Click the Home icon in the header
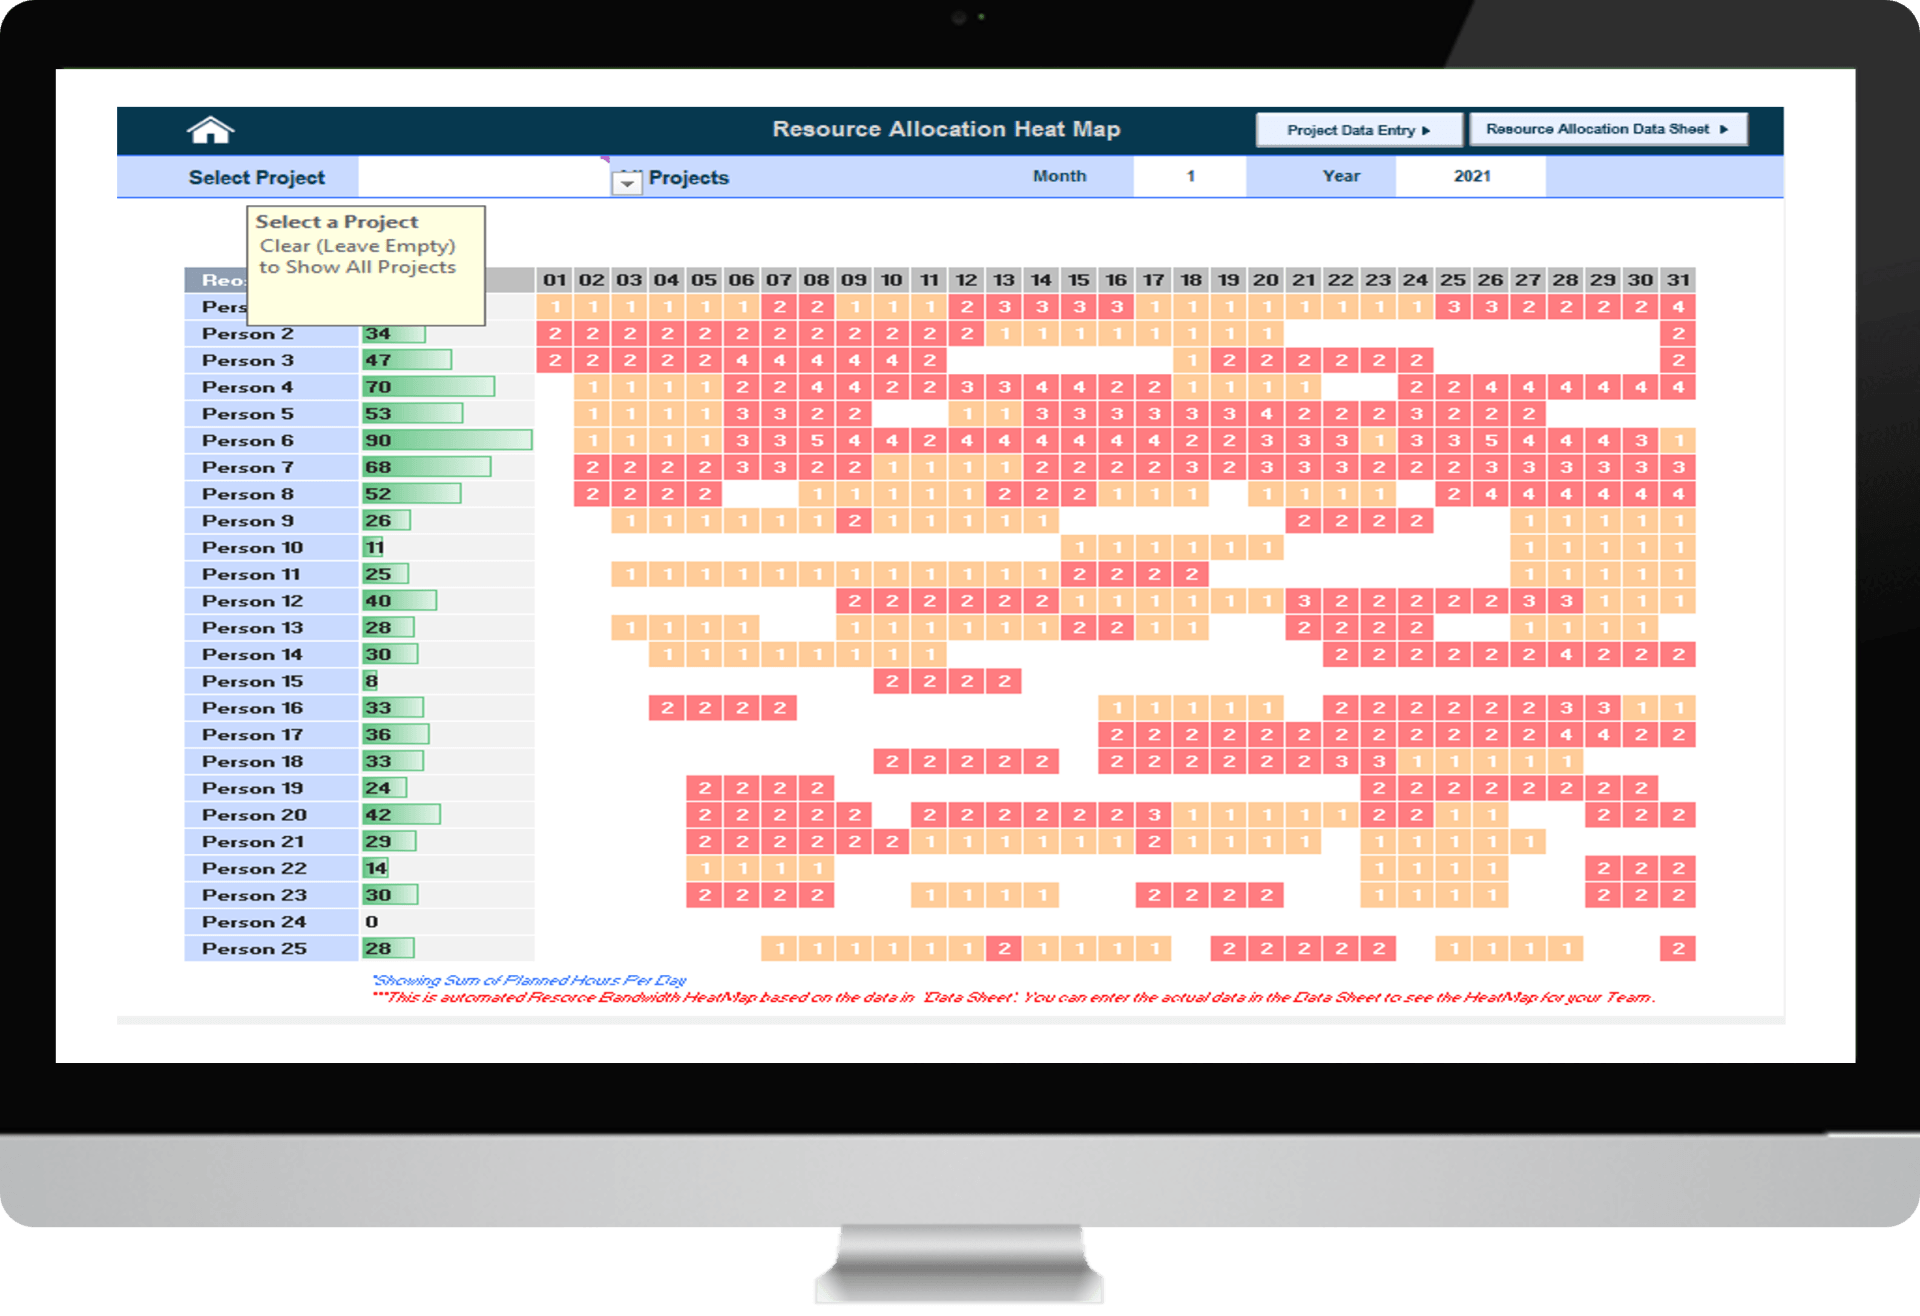Screen dimensions: 1920x1316 pyautogui.click(x=210, y=130)
